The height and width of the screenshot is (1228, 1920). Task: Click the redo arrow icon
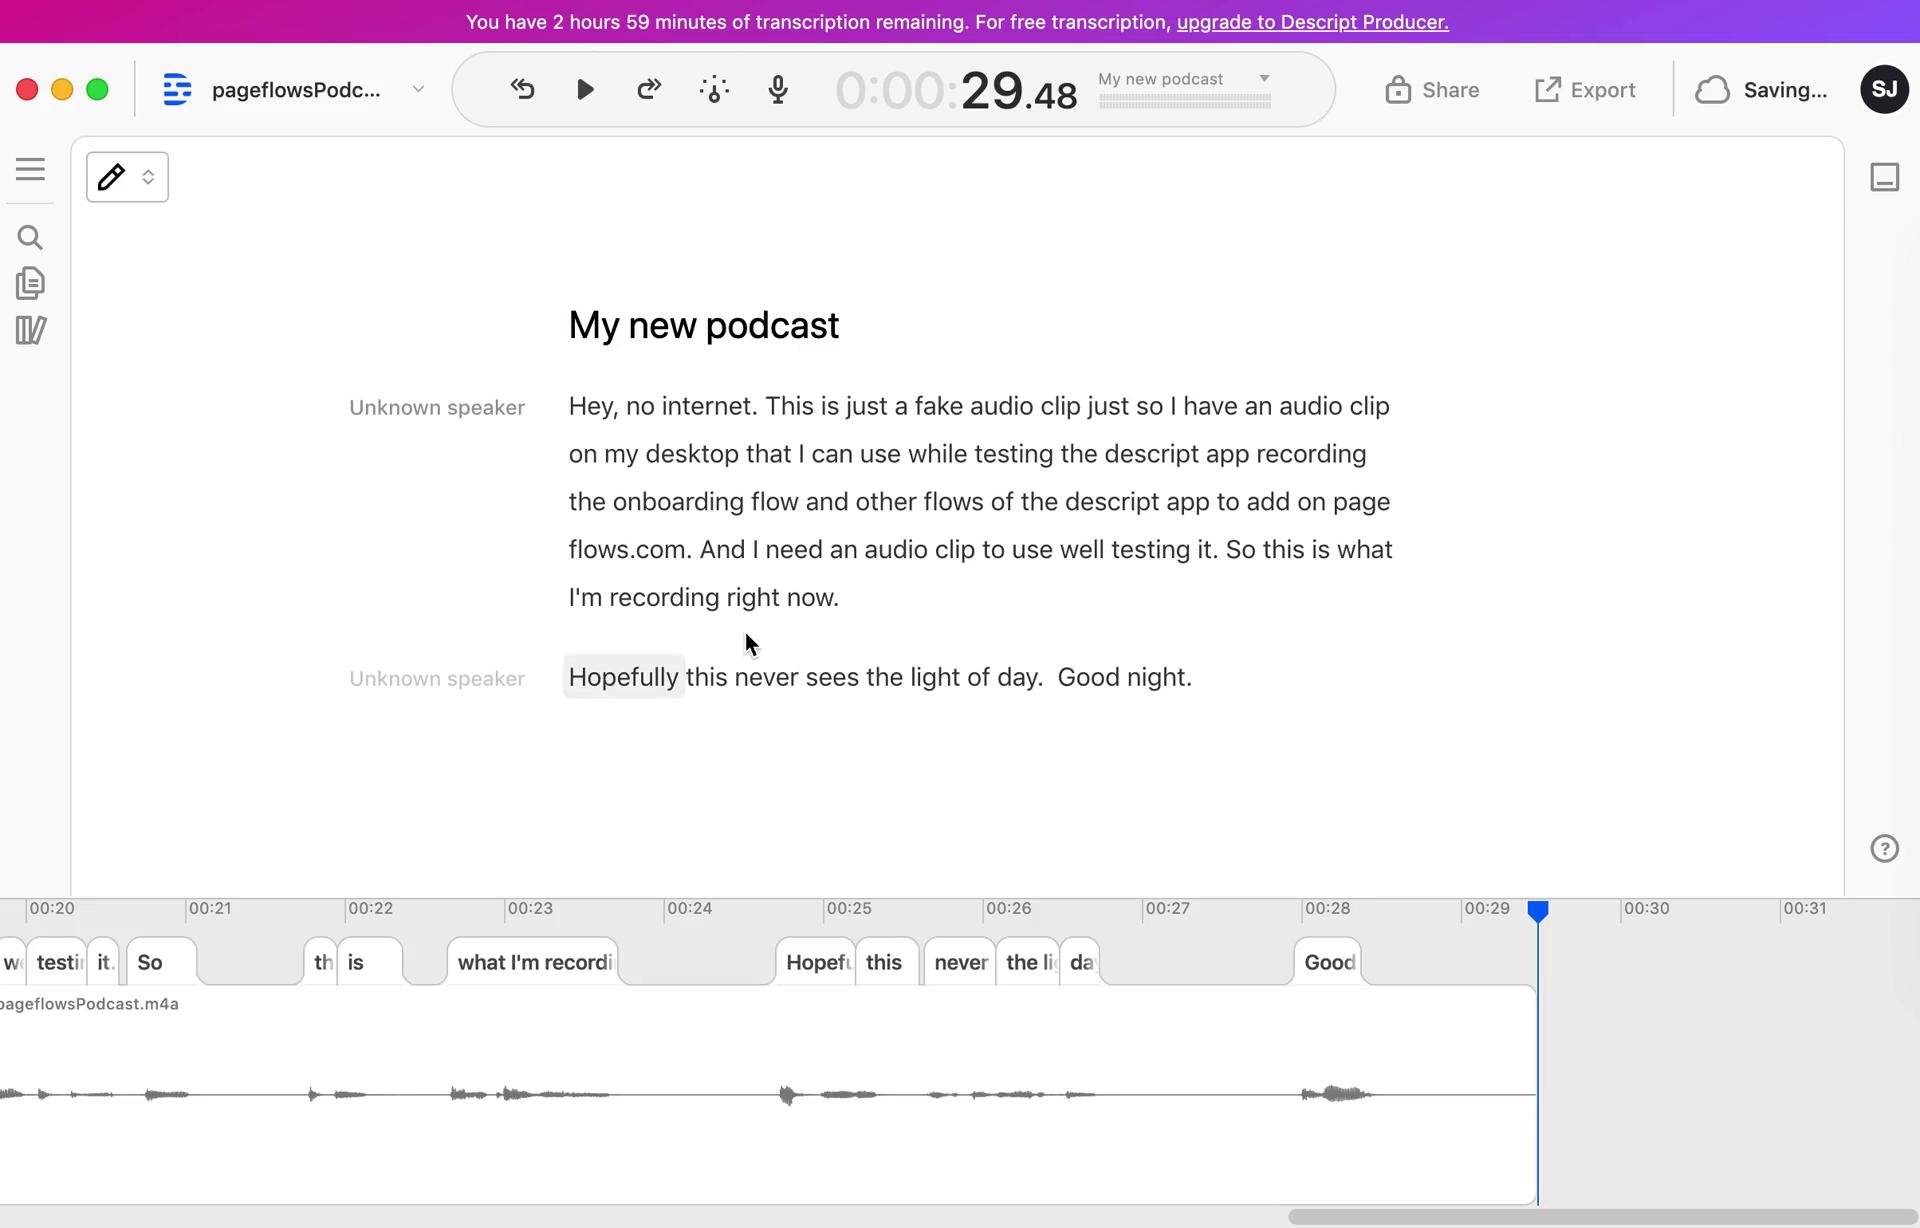tap(649, 89)
